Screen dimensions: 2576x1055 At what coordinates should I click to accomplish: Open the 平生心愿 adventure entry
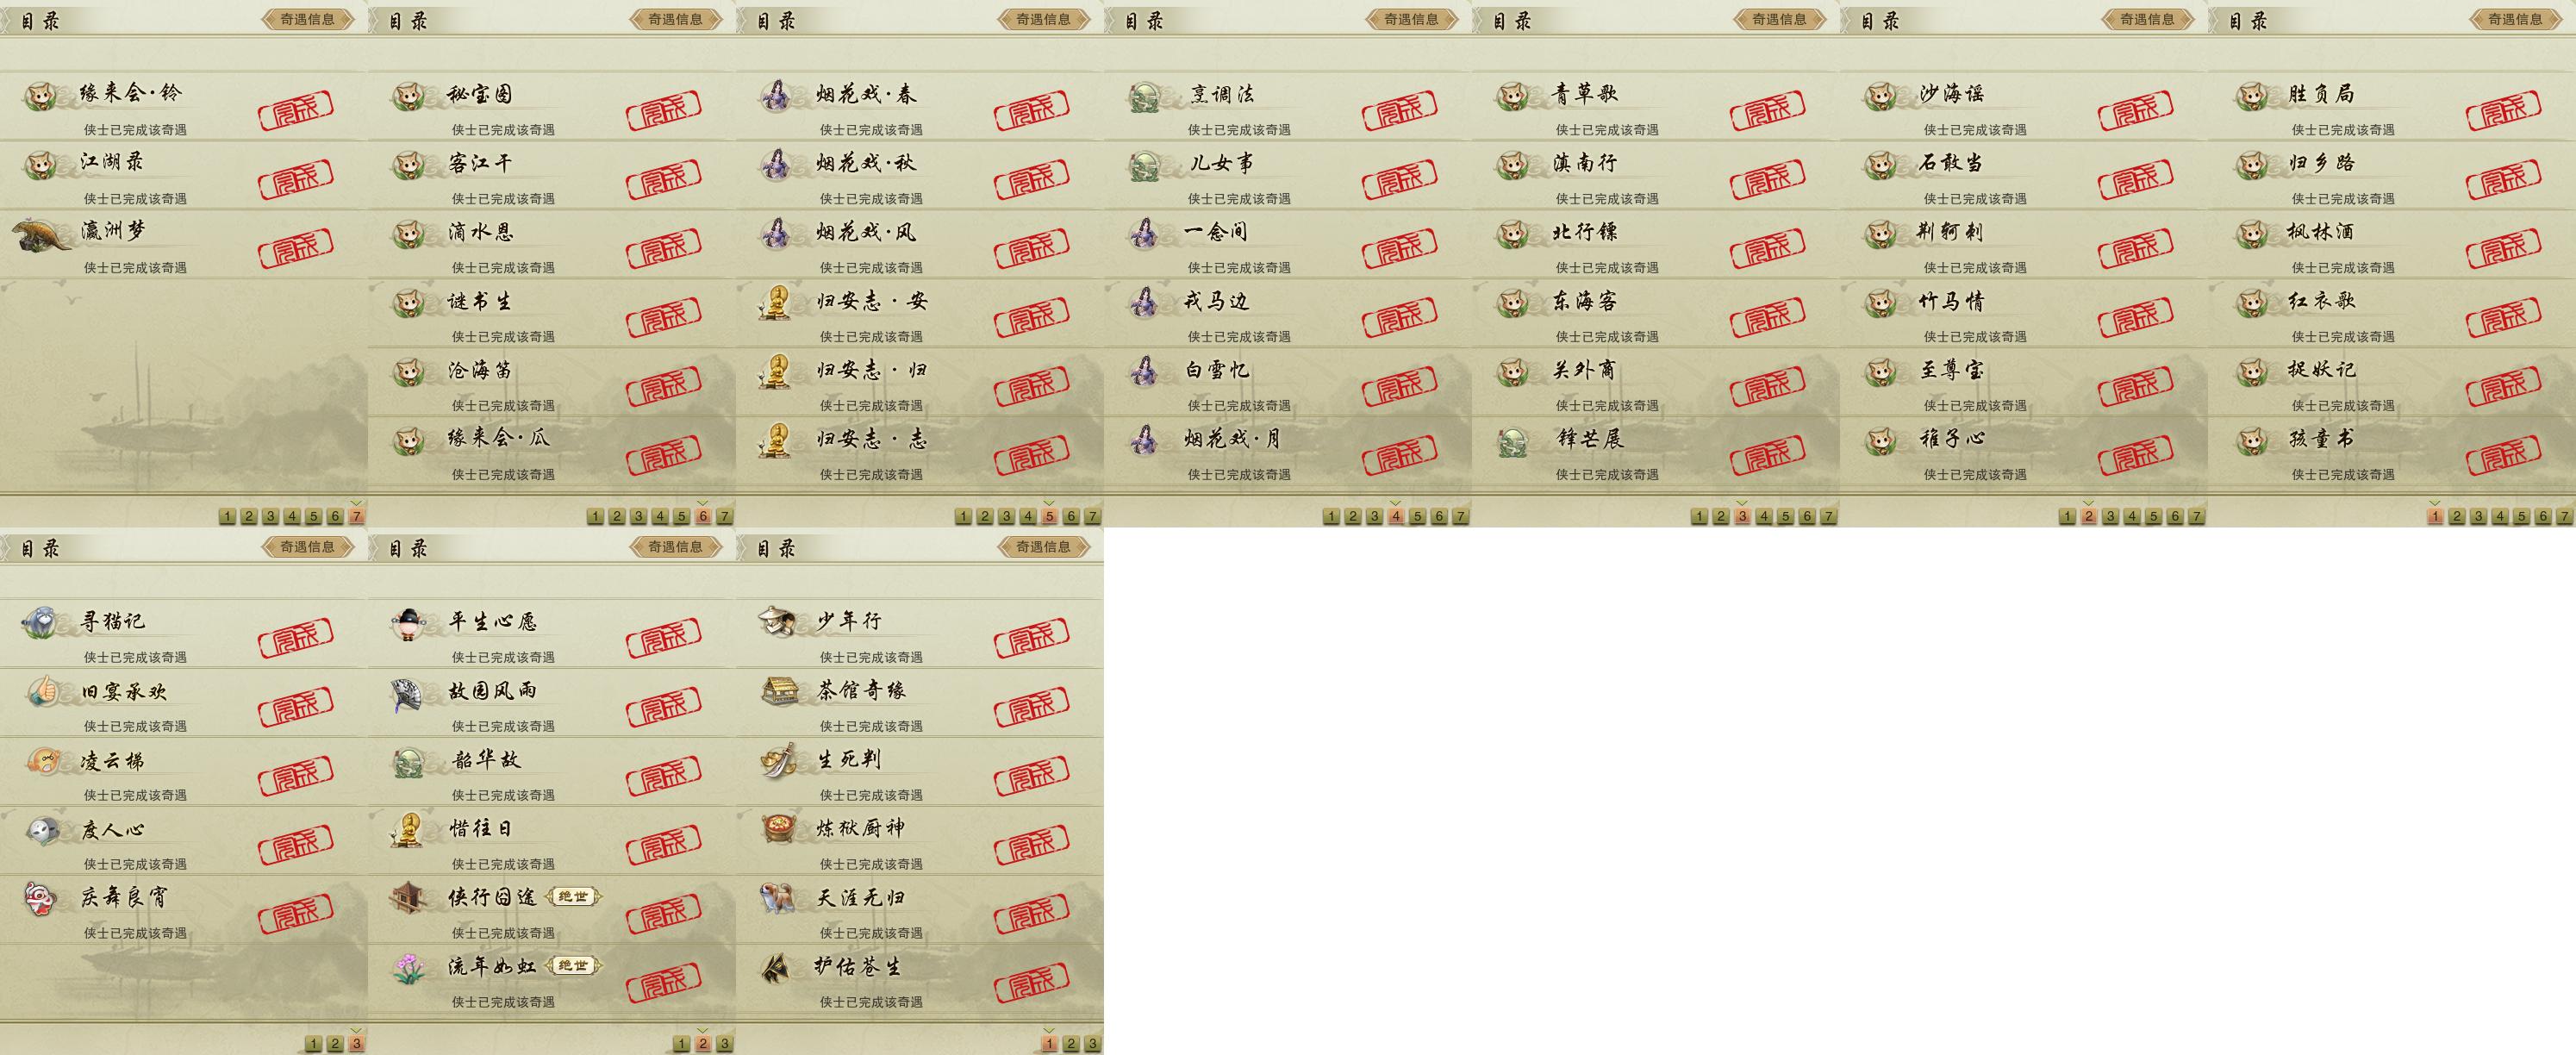tap(552, 634)
